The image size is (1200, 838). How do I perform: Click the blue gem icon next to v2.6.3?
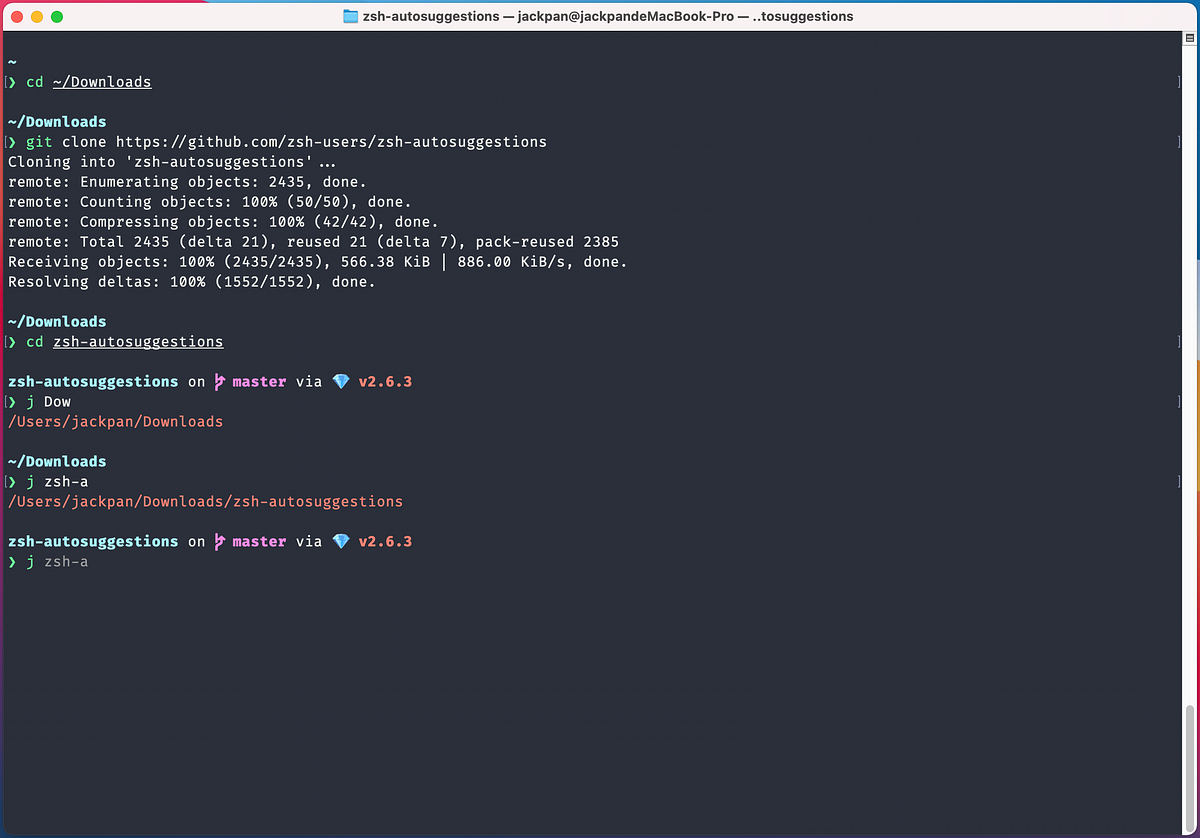point(341,381)
